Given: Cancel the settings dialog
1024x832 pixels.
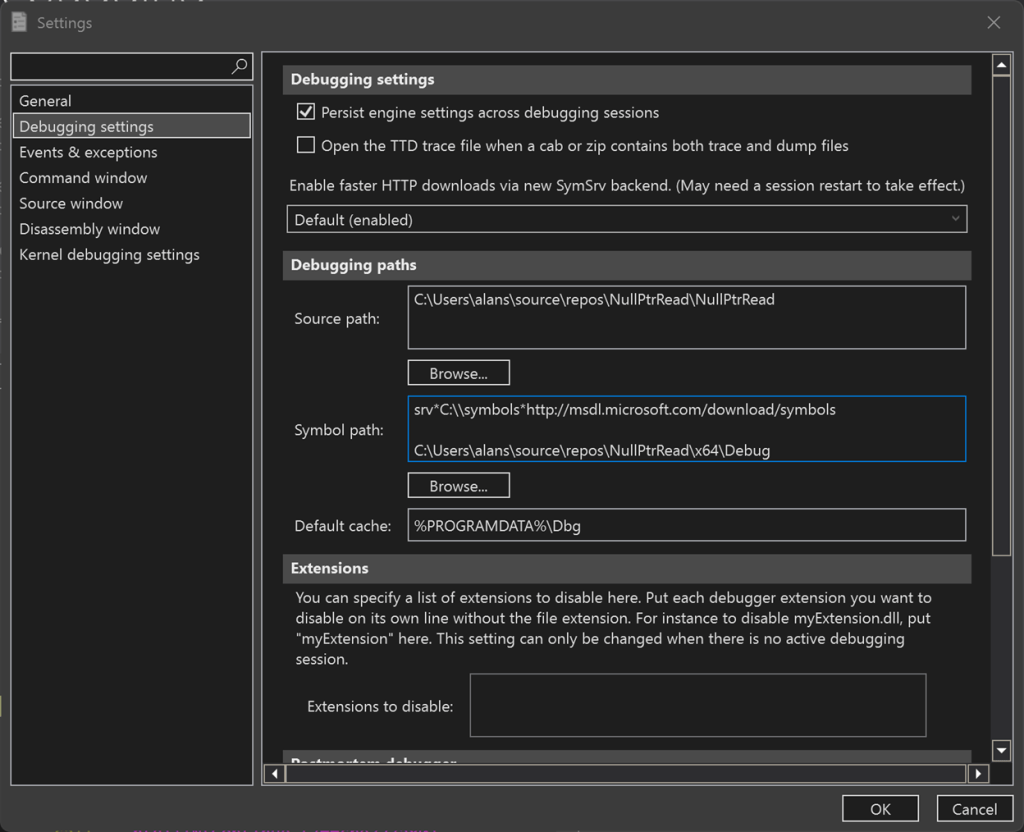Looking at the screenshot, I should (973, 809).
